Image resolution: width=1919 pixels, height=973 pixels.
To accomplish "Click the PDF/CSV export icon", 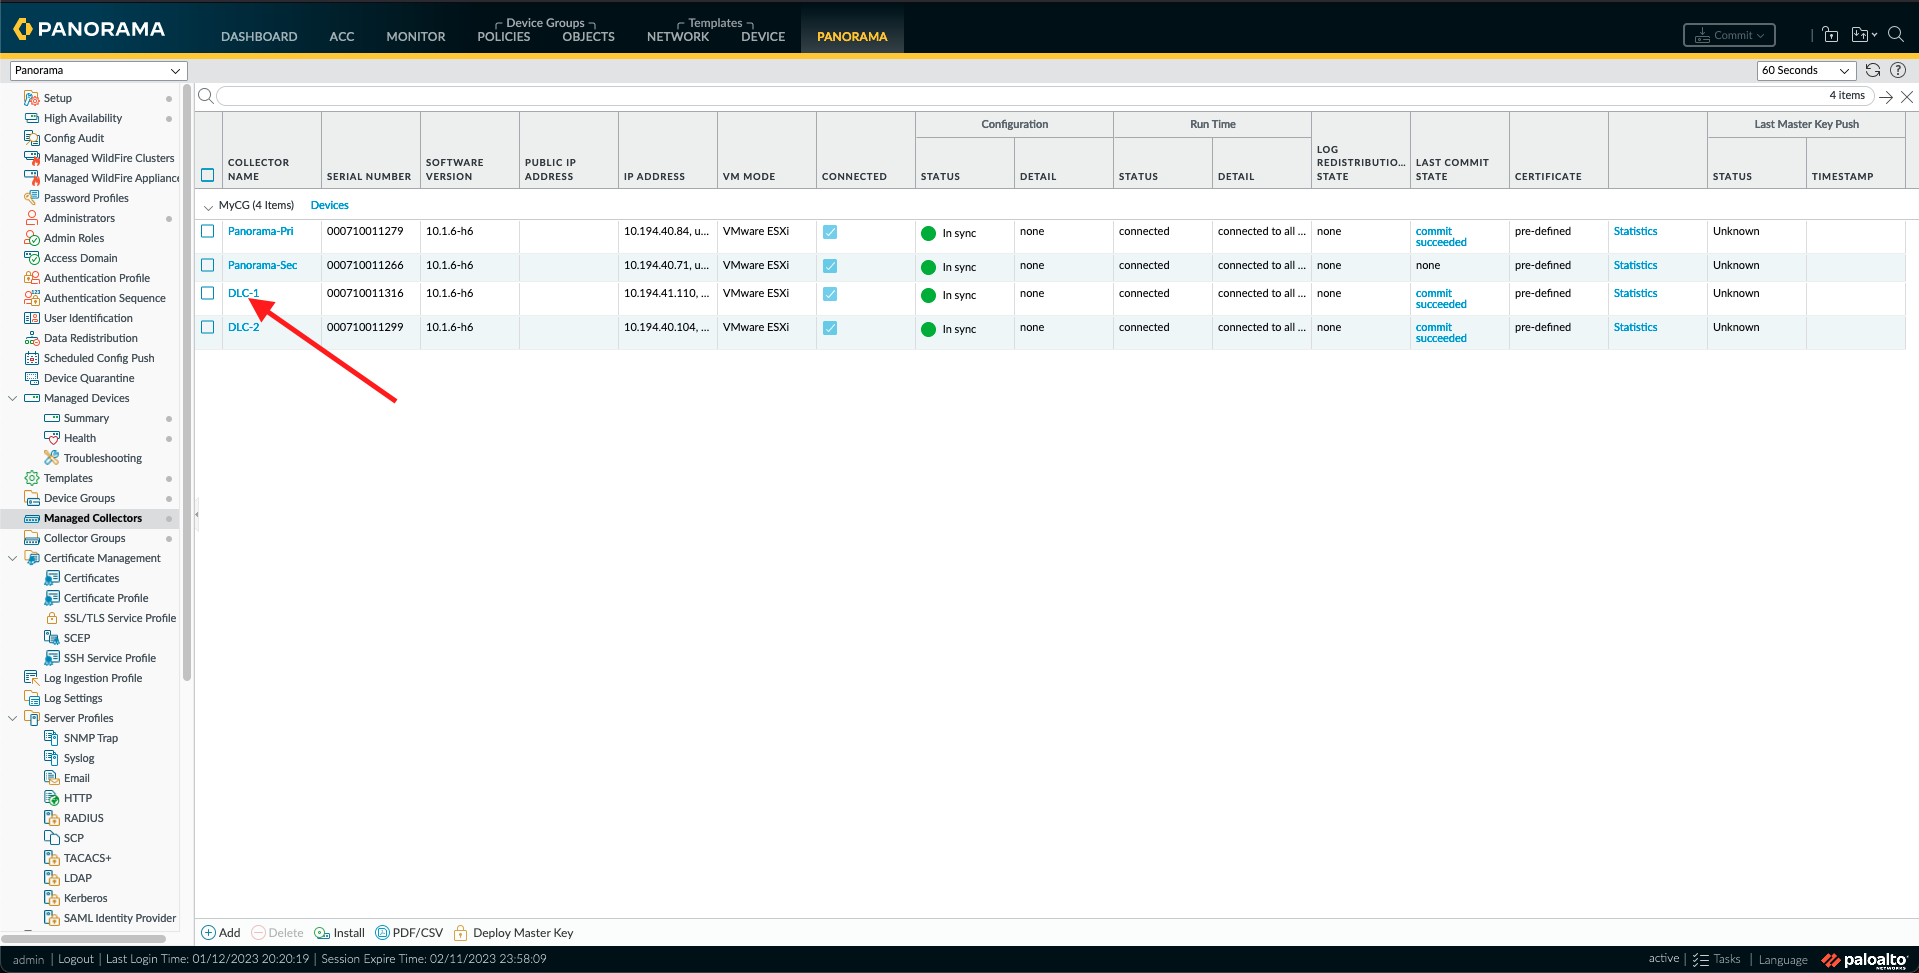I will (x=383, y=932).
